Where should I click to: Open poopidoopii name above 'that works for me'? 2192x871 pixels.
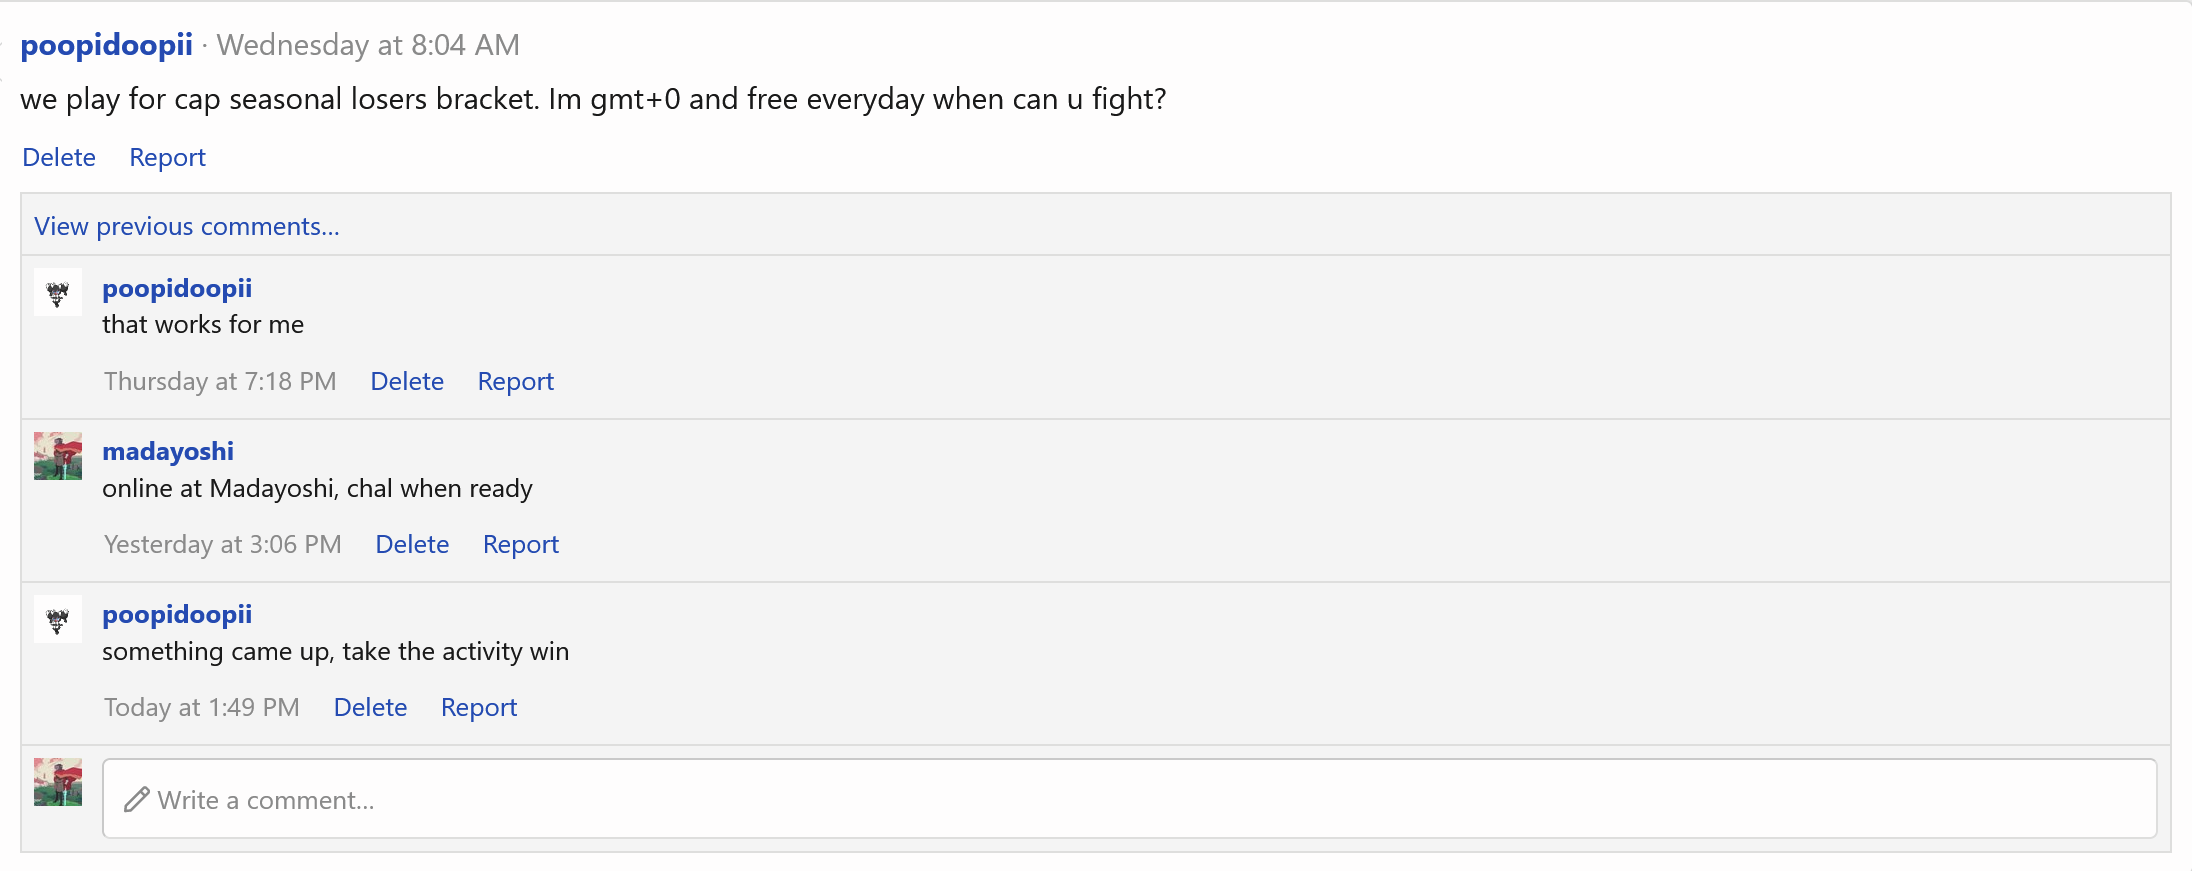pyautogui.click(x=177, y=288)
